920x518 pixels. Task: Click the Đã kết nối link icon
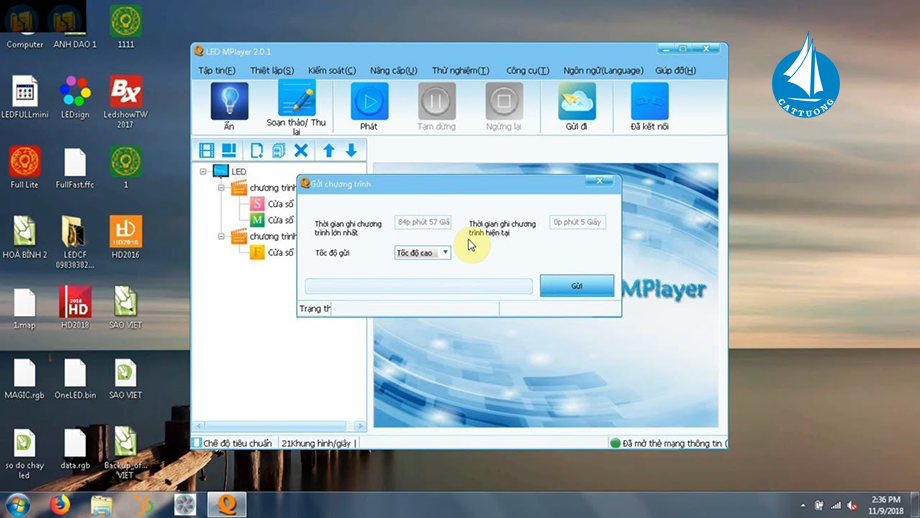tap(650, 101)
